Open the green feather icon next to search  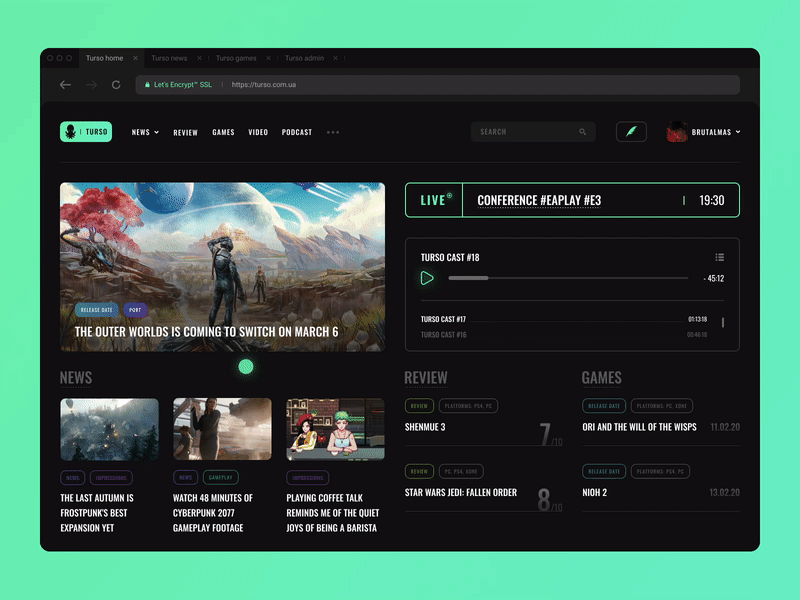(x=631, y=131)
